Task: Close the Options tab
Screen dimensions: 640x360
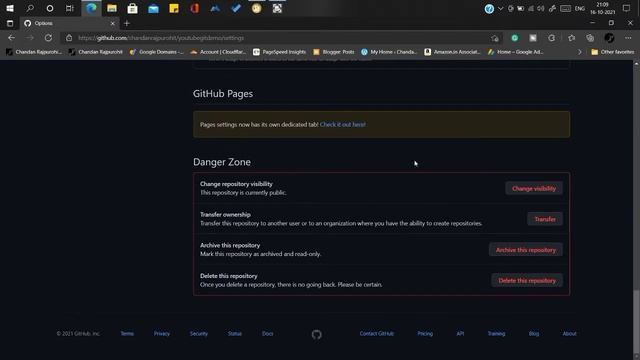Action: click(113, 24)
